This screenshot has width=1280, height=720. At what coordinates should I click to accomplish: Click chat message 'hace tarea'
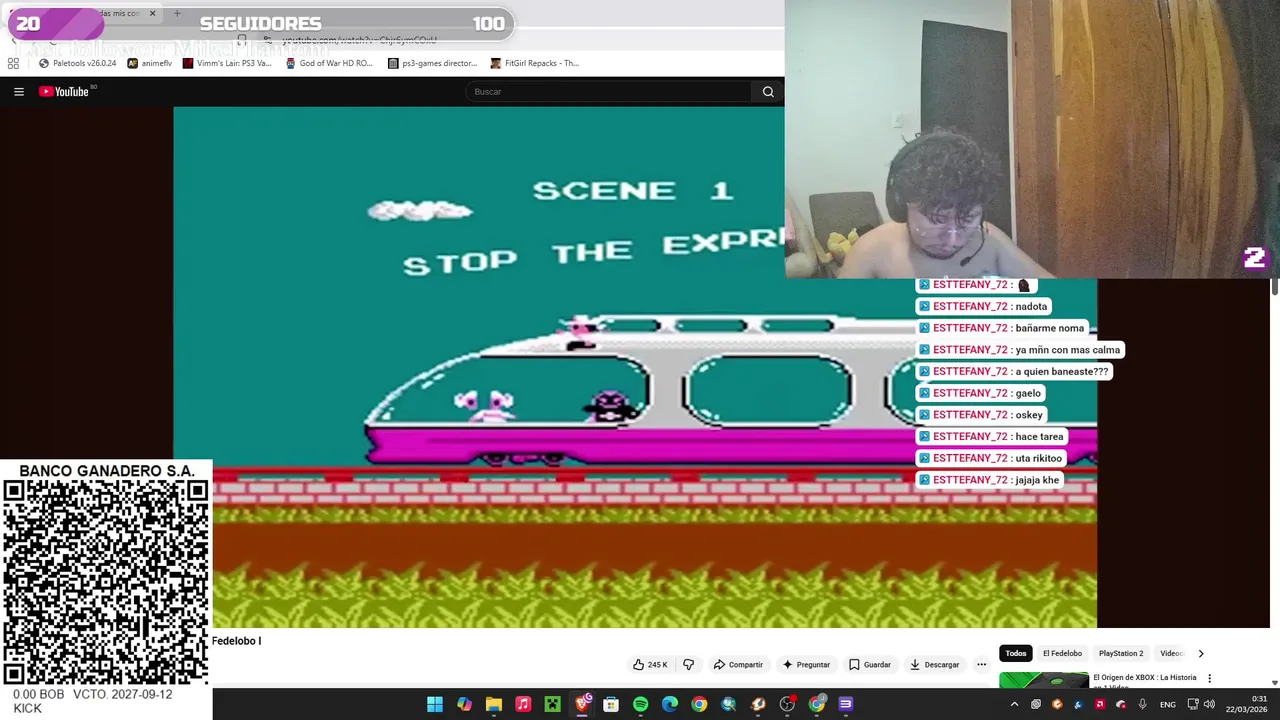[991, 436]
